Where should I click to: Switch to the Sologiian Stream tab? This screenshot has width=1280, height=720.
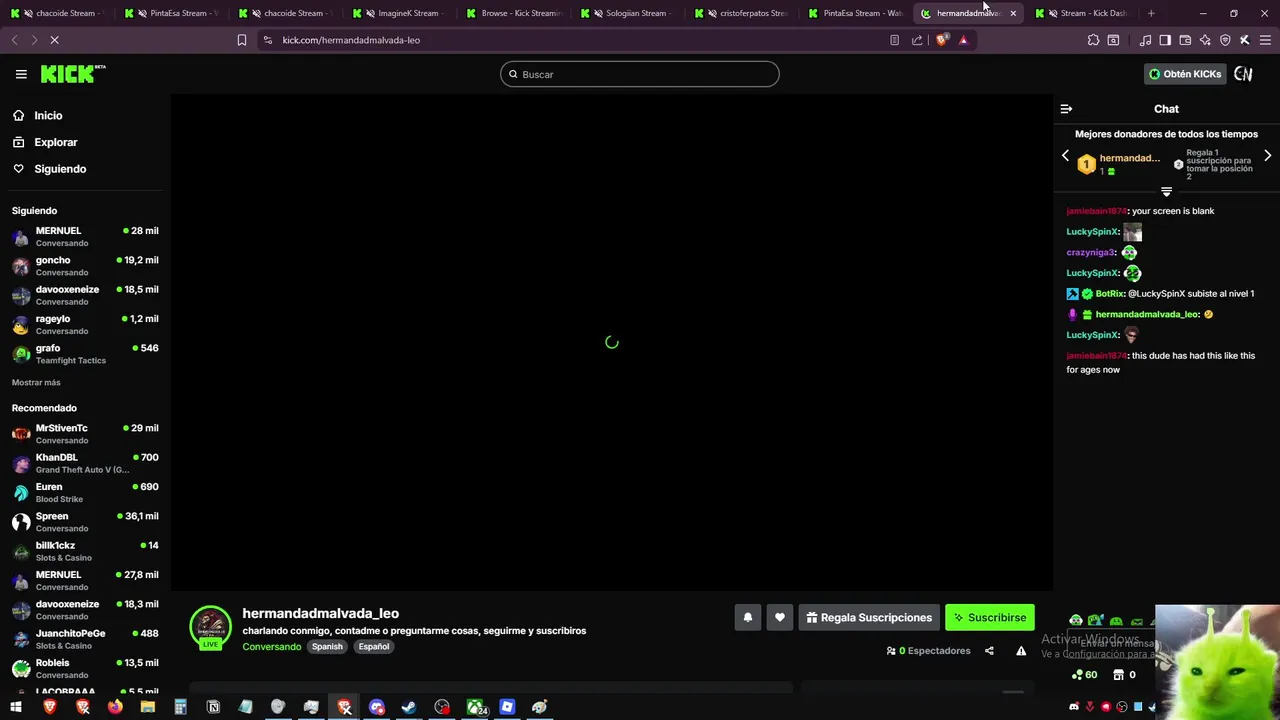(x=626, y=13)
